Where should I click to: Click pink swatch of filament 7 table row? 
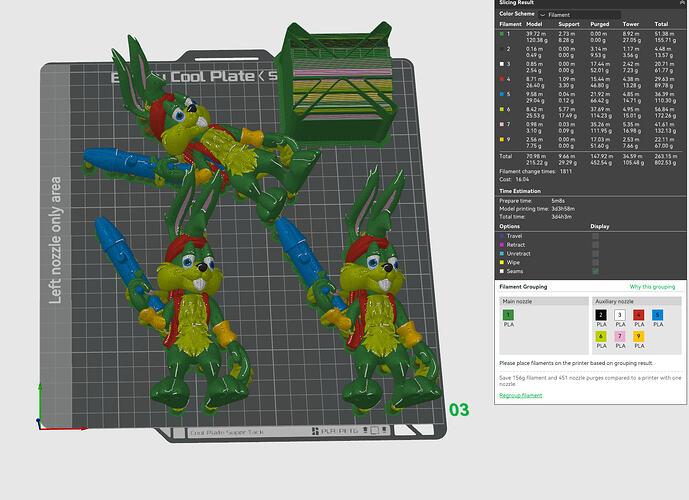coord(502,124)
